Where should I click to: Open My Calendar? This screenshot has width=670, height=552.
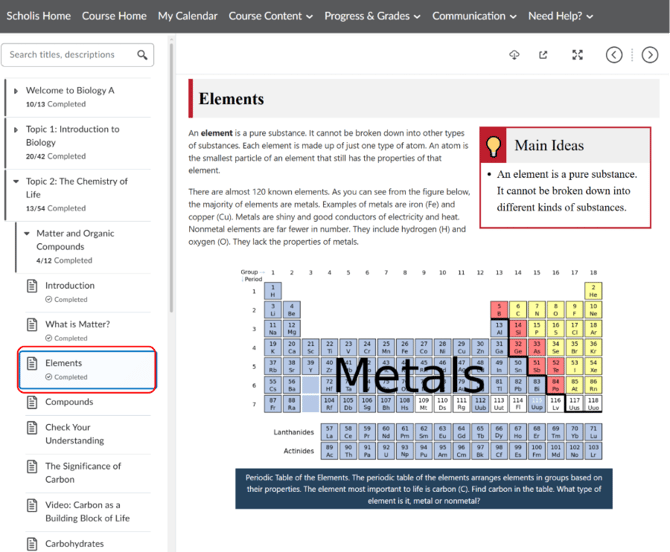[188, 16]
